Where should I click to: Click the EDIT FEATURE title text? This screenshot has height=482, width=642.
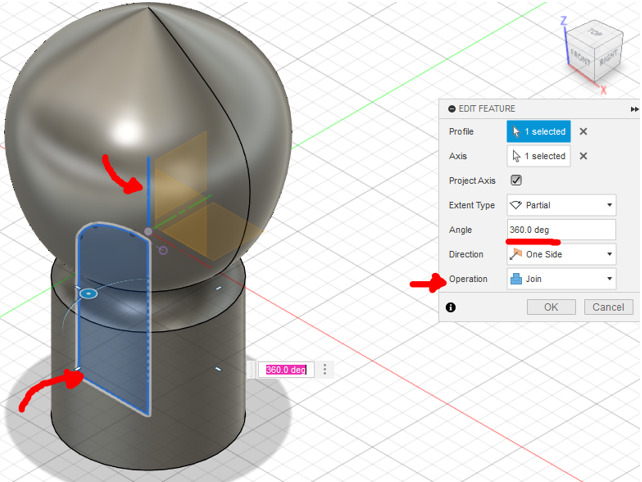point(487,109)
